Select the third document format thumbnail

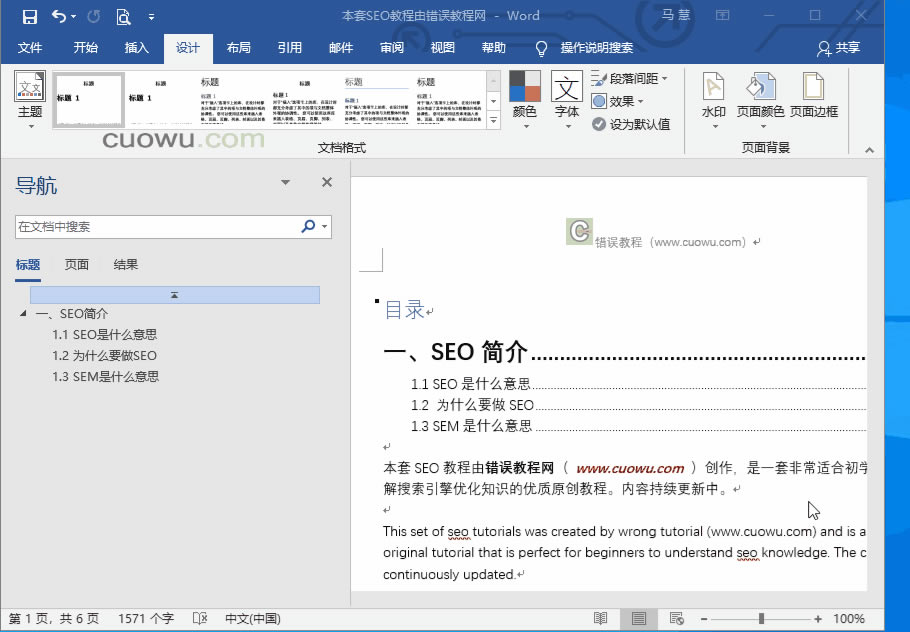[x=233, y=100]
